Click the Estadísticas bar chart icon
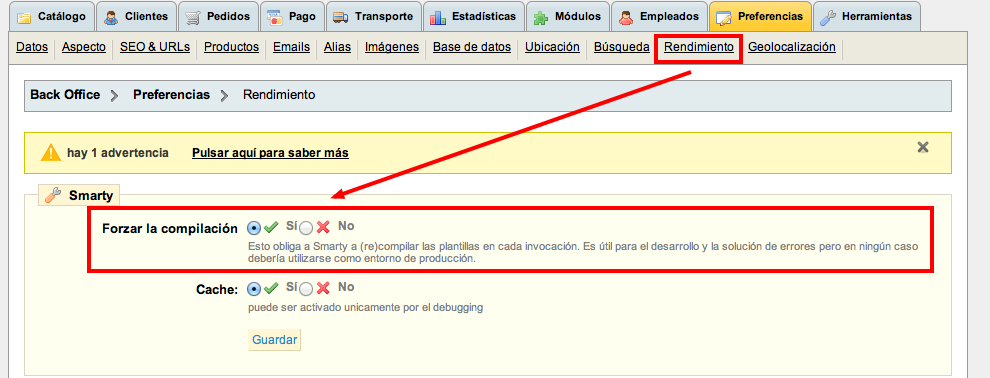This screenshot has height=378, width=990. [x=438, y=17]
